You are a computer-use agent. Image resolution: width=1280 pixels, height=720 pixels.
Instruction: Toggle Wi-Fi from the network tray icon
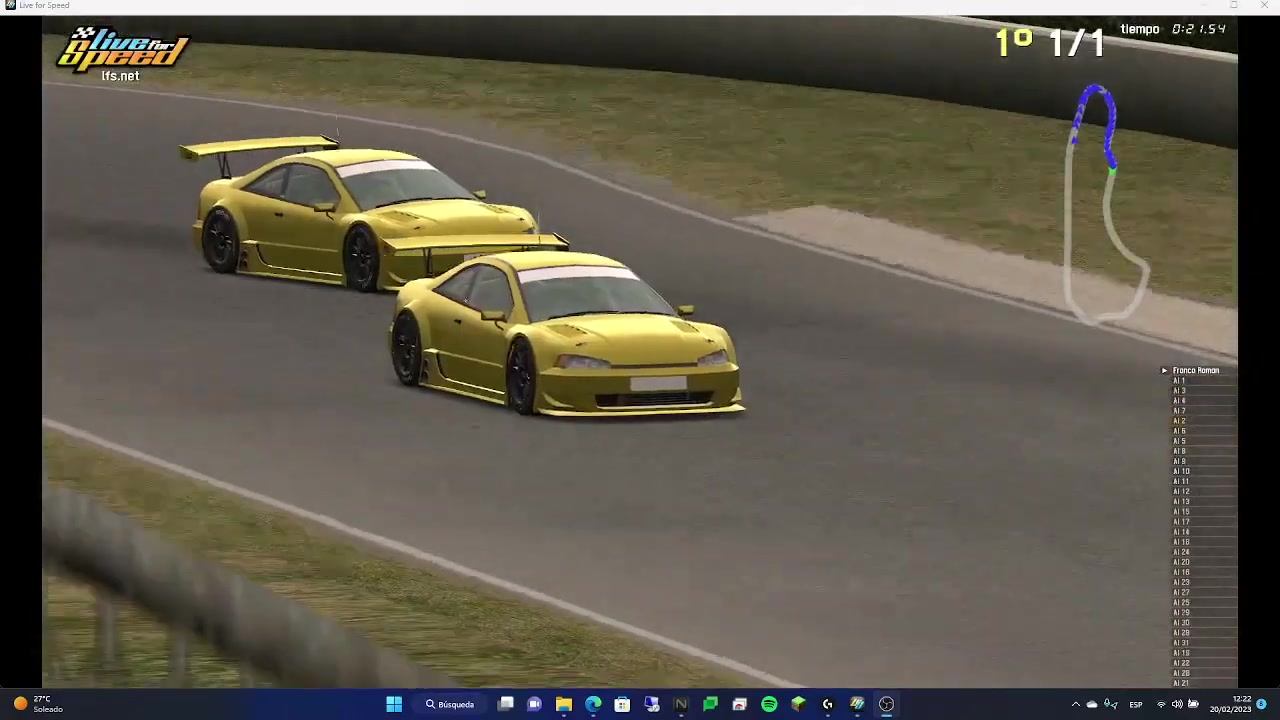coord(1161,704)
